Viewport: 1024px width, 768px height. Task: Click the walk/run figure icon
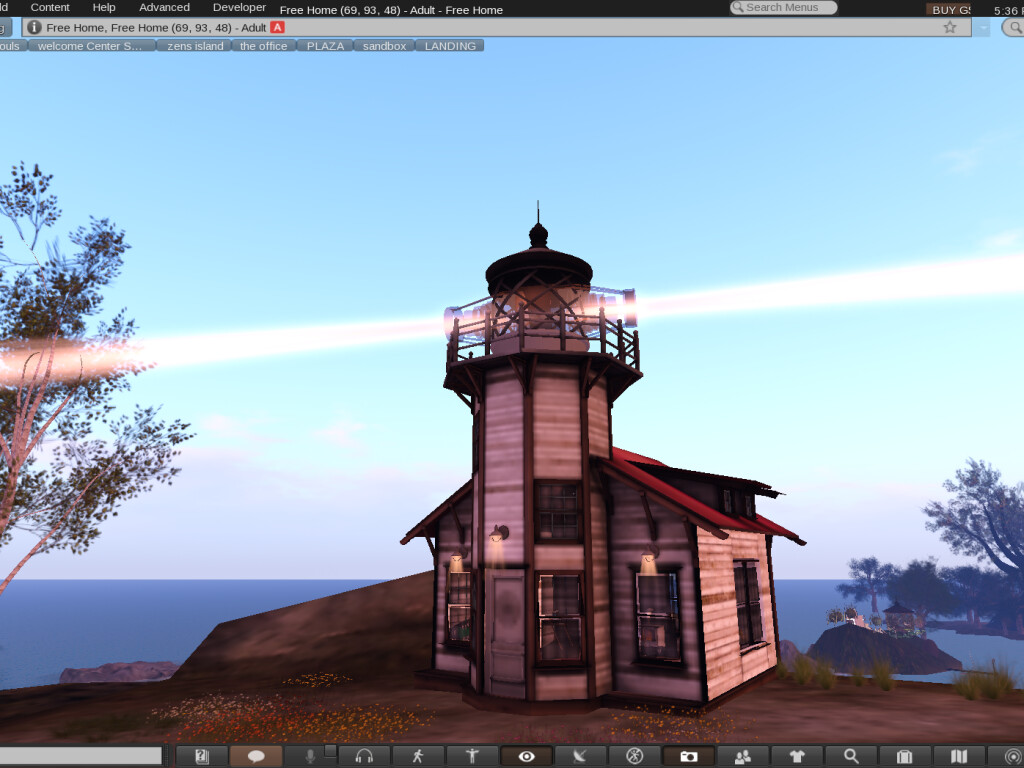coord(418,757)
